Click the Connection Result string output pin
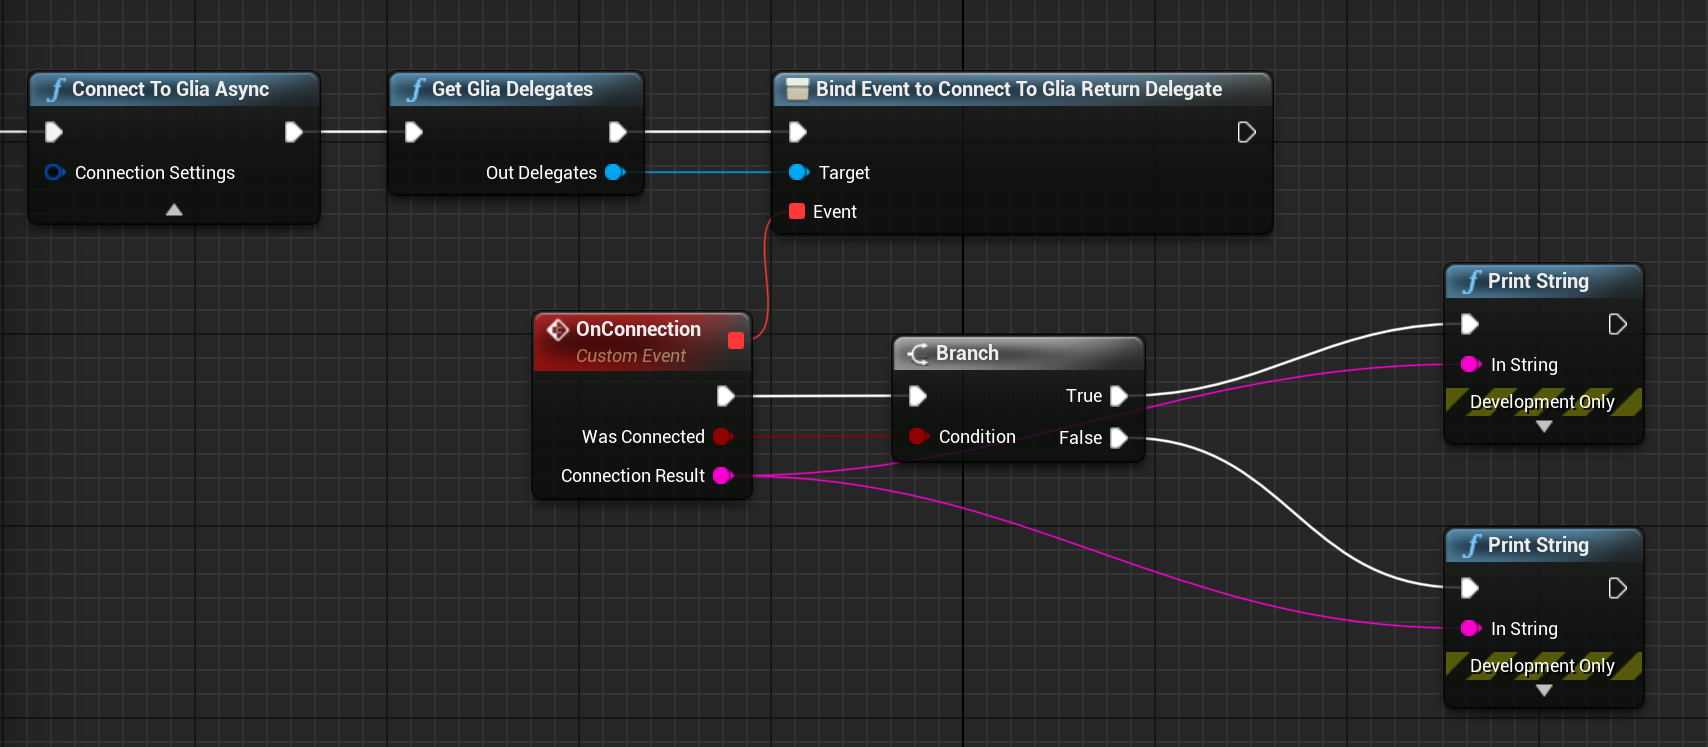 [723, 476]
